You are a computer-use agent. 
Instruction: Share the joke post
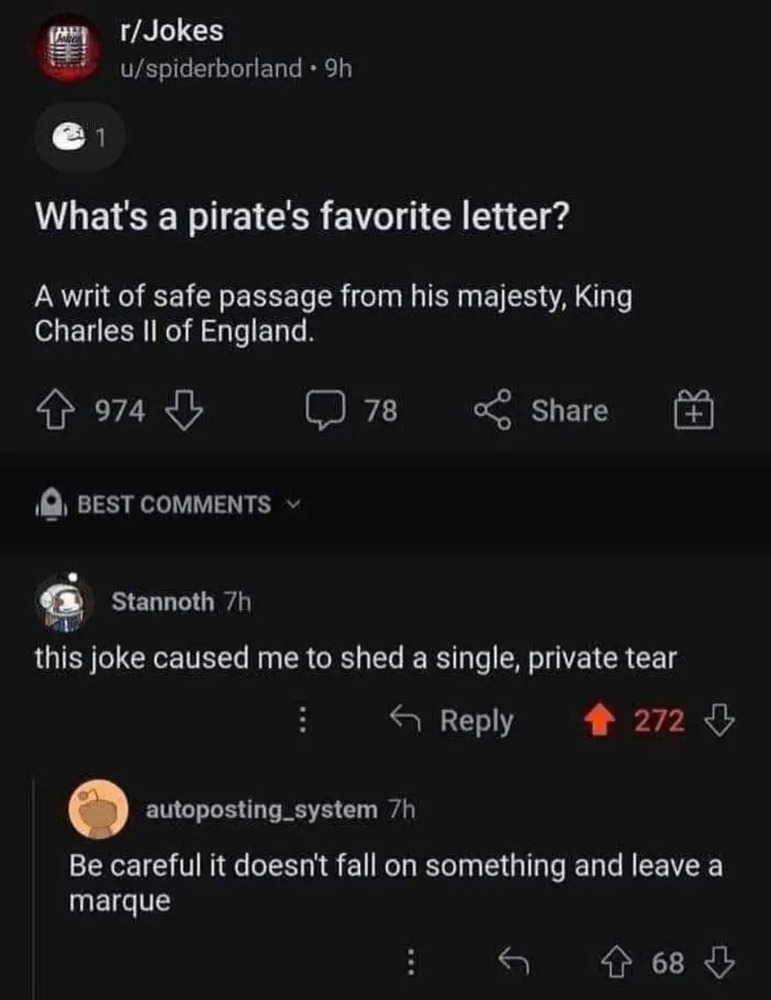click(x=543, y=411)
